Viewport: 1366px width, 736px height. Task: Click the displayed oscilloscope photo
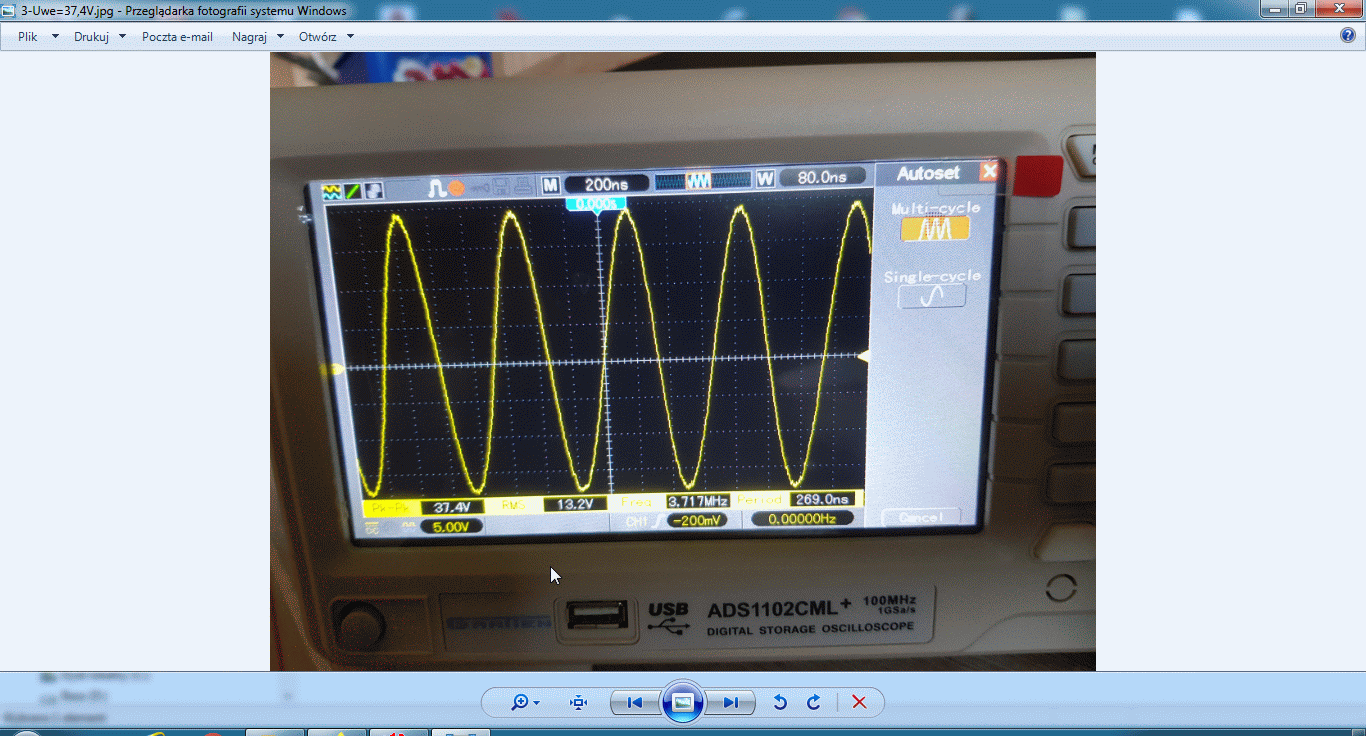(x=682, y=360)
